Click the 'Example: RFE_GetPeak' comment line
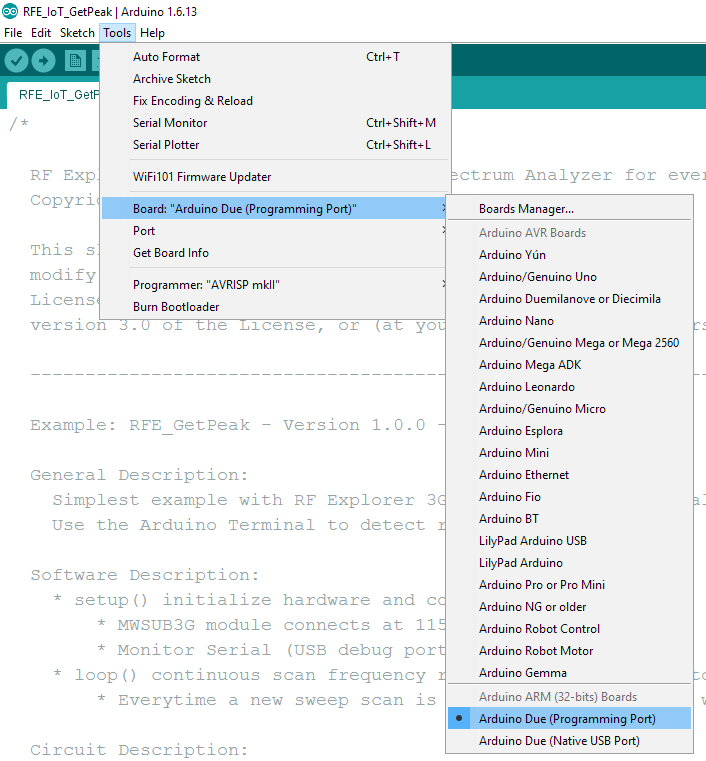 coord(238,425)
